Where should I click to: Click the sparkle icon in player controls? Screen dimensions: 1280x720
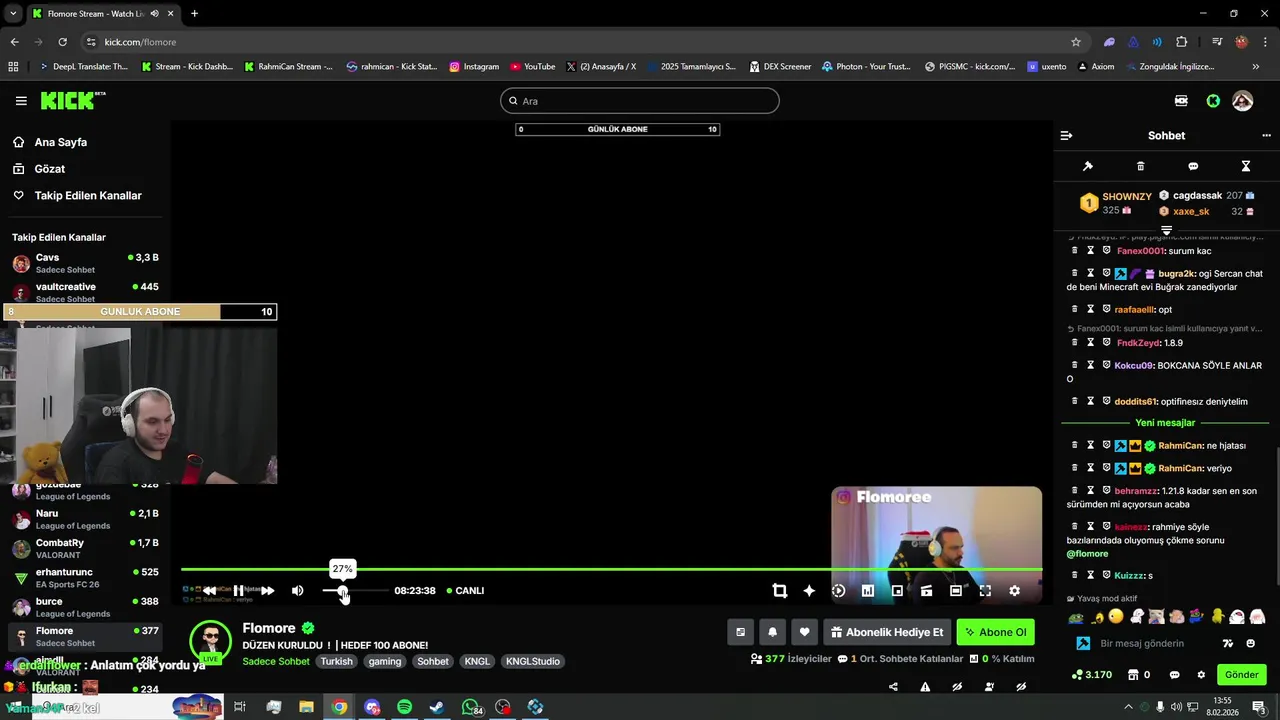pos(809,591)
